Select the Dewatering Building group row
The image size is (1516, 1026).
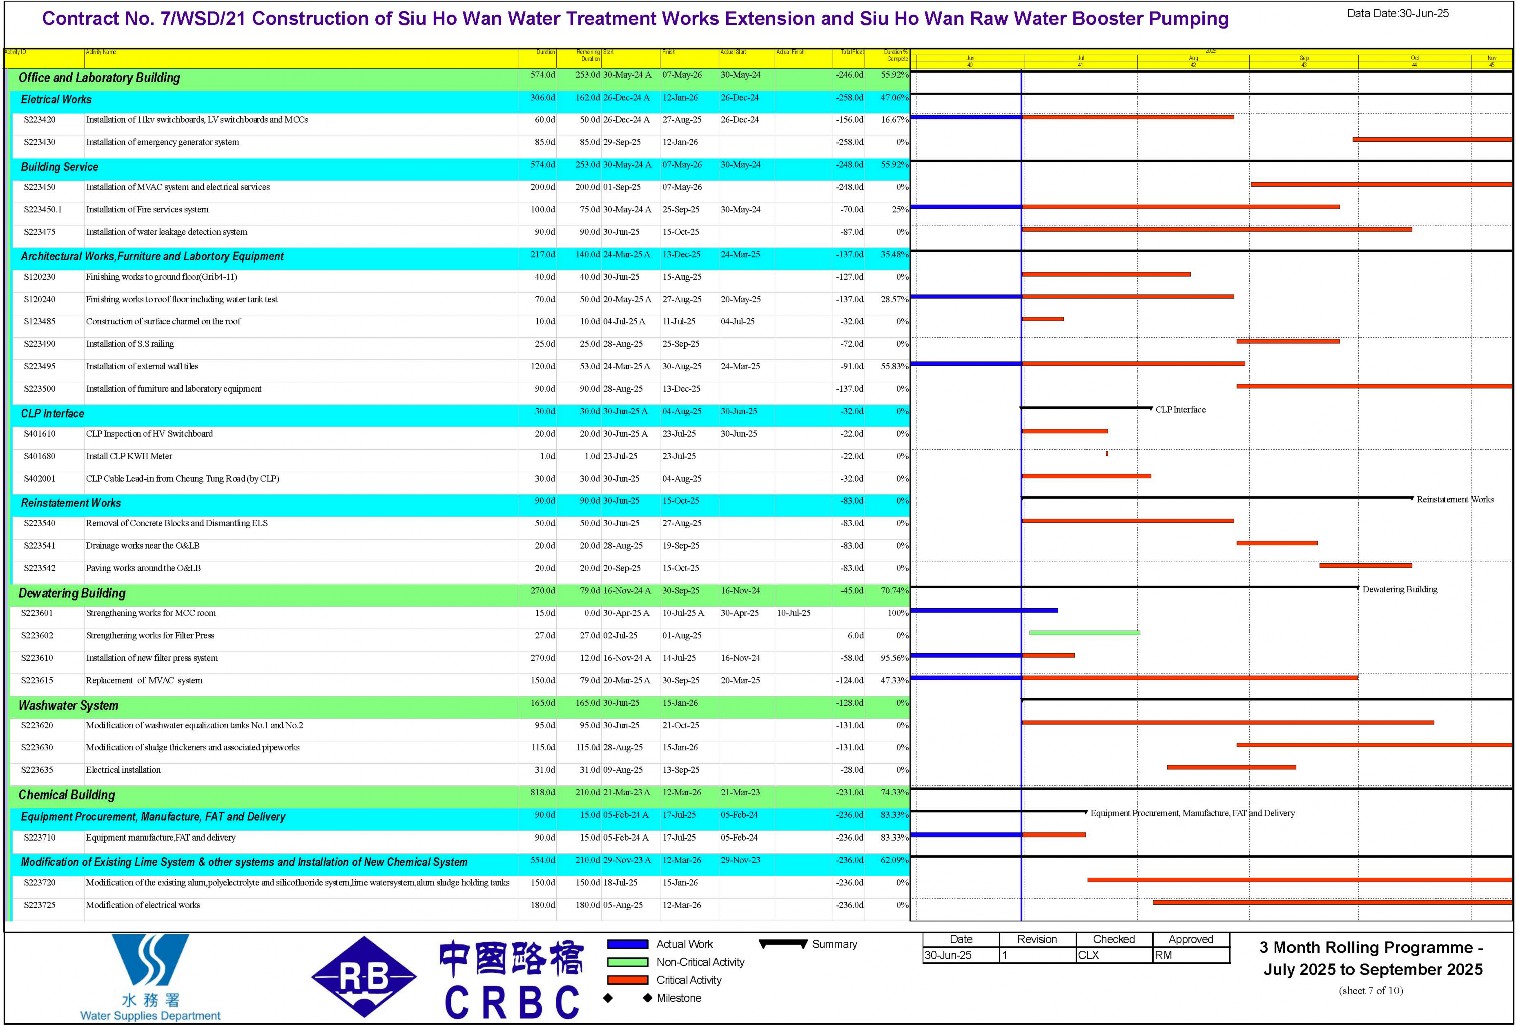coord(458,593)
